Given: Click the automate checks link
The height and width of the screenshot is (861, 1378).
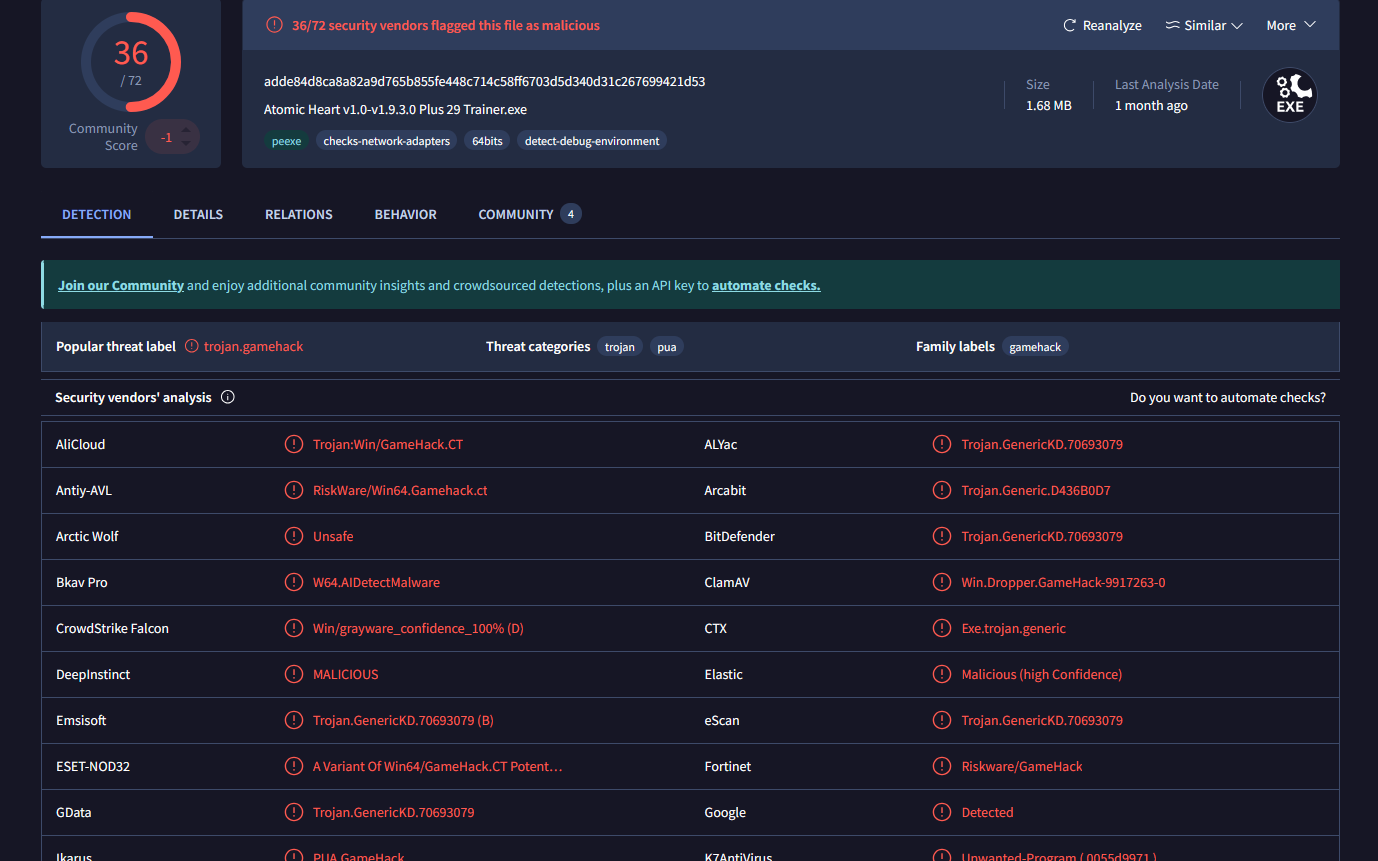Looking at the screenshot, I should (766, 286).
